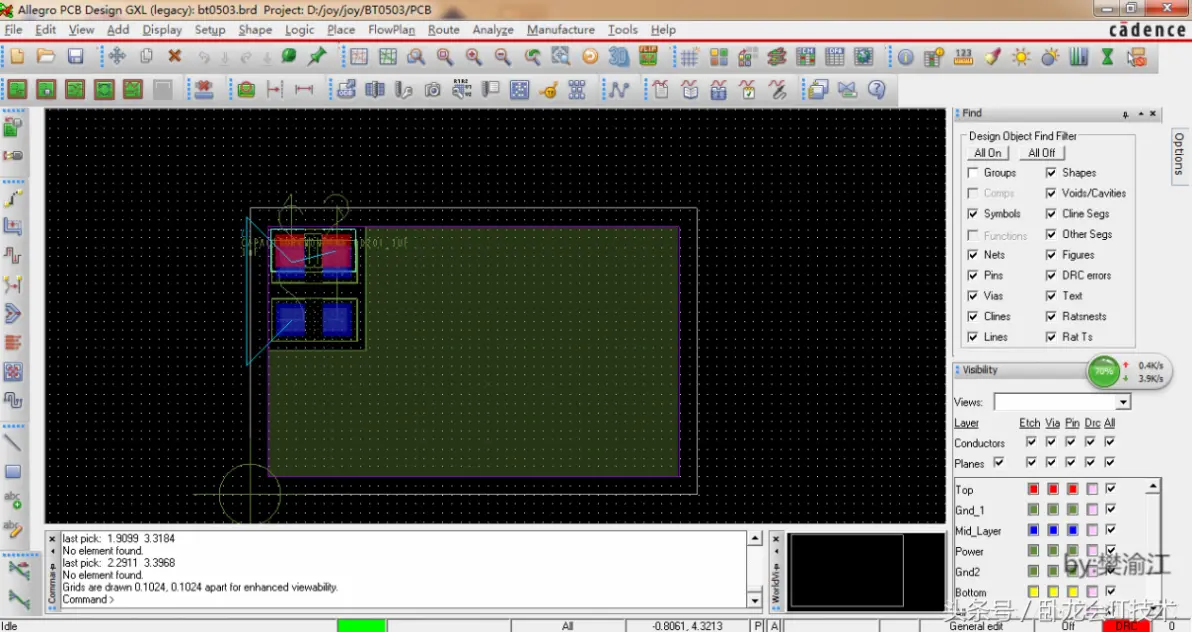Screen dimensions: 1192x632
Task: Click the Zoom In magnifier icon
Action: point(474,56)
